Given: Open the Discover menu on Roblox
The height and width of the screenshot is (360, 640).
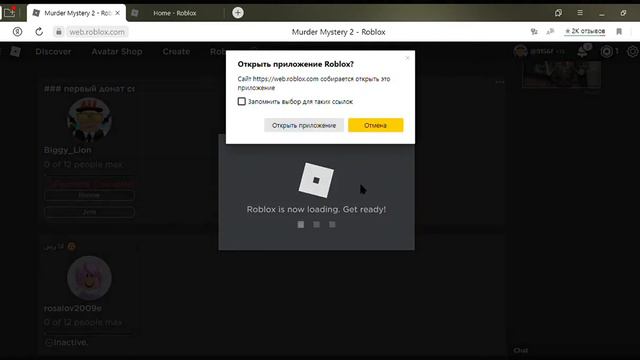Looking at the screenshot, I should pyautogui.click(x=53, y=51).
